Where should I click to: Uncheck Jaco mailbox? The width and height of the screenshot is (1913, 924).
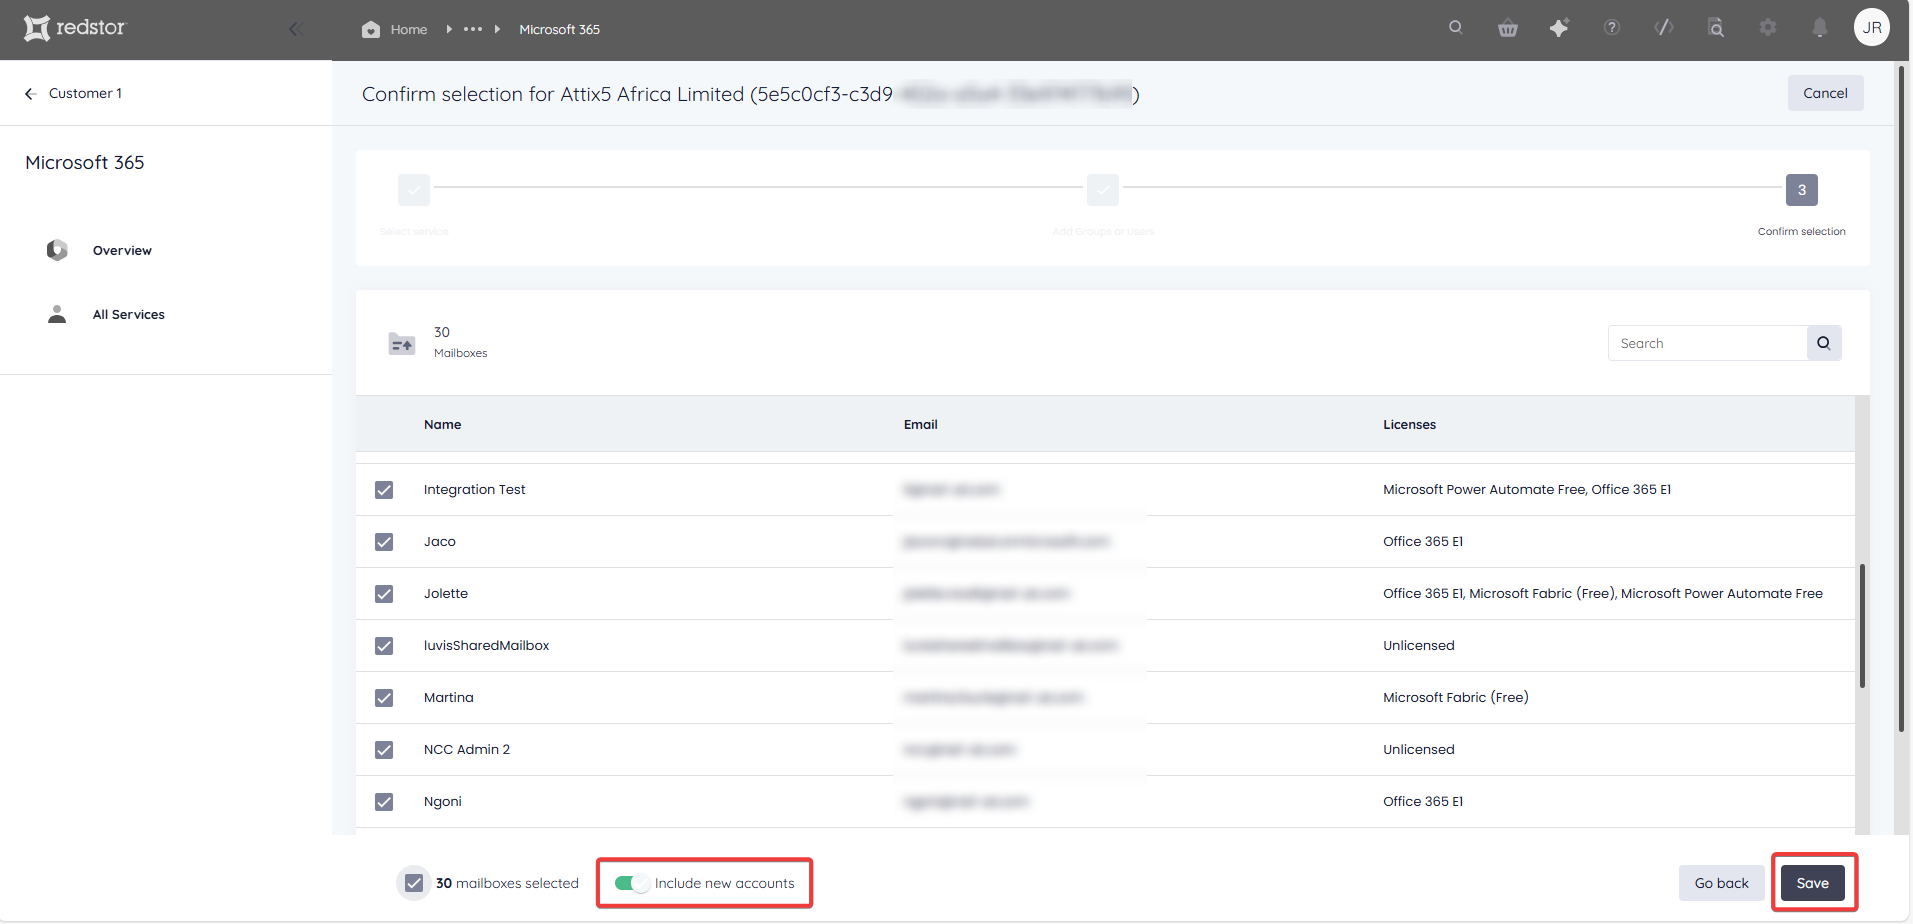click(384, 542)
